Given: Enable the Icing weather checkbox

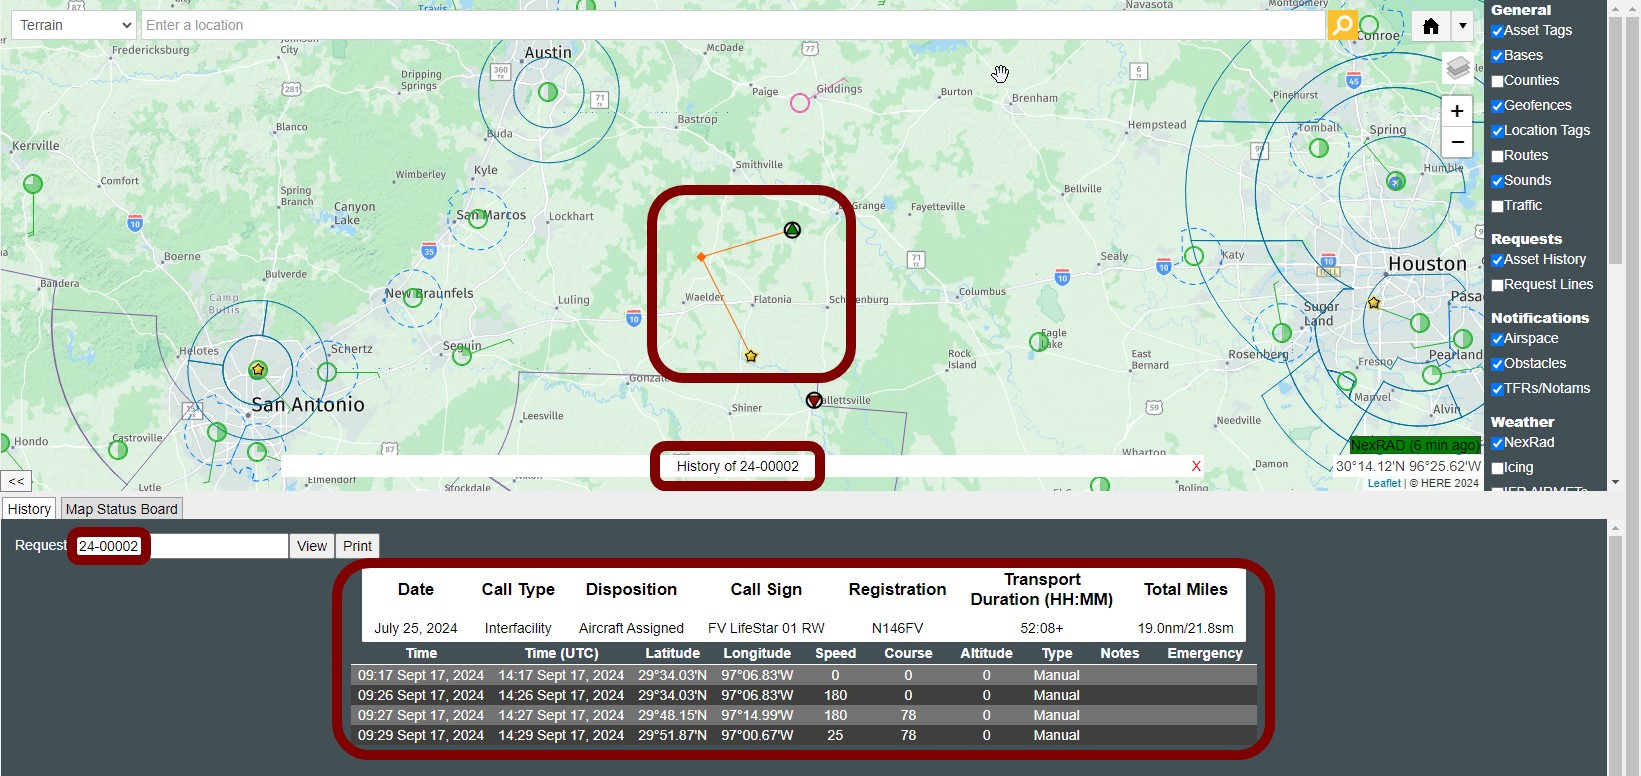Looking at the screenshot, I should pyautogui.click(x=1497, y=468).
